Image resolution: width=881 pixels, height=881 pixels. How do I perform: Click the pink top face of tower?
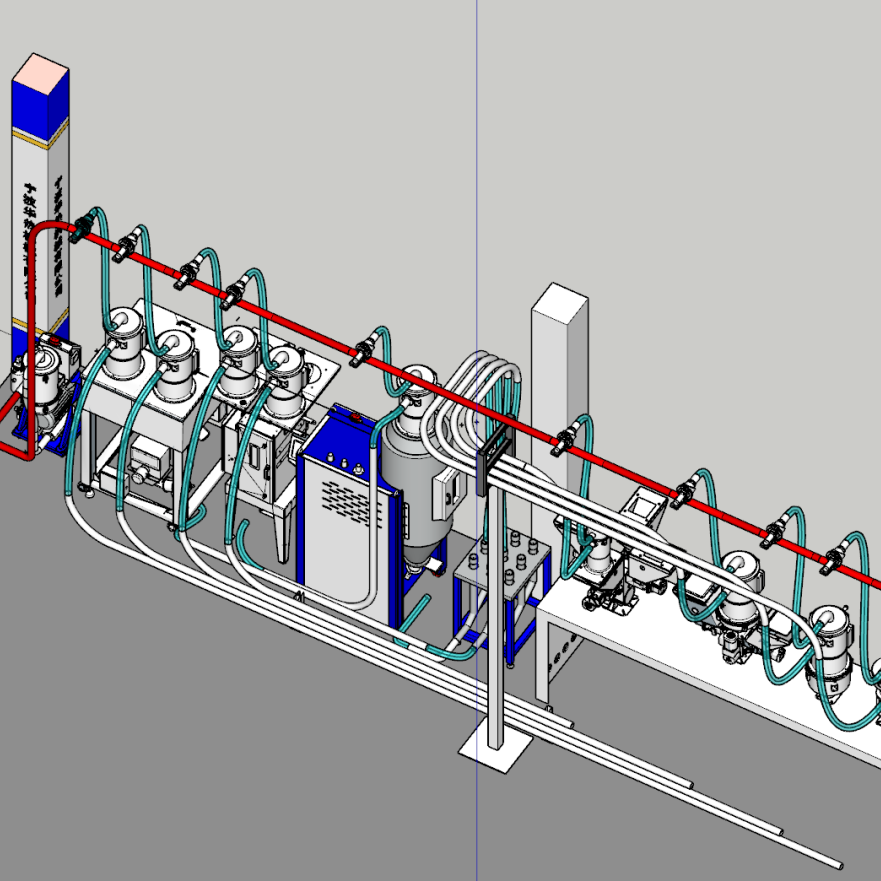(41, 71)
